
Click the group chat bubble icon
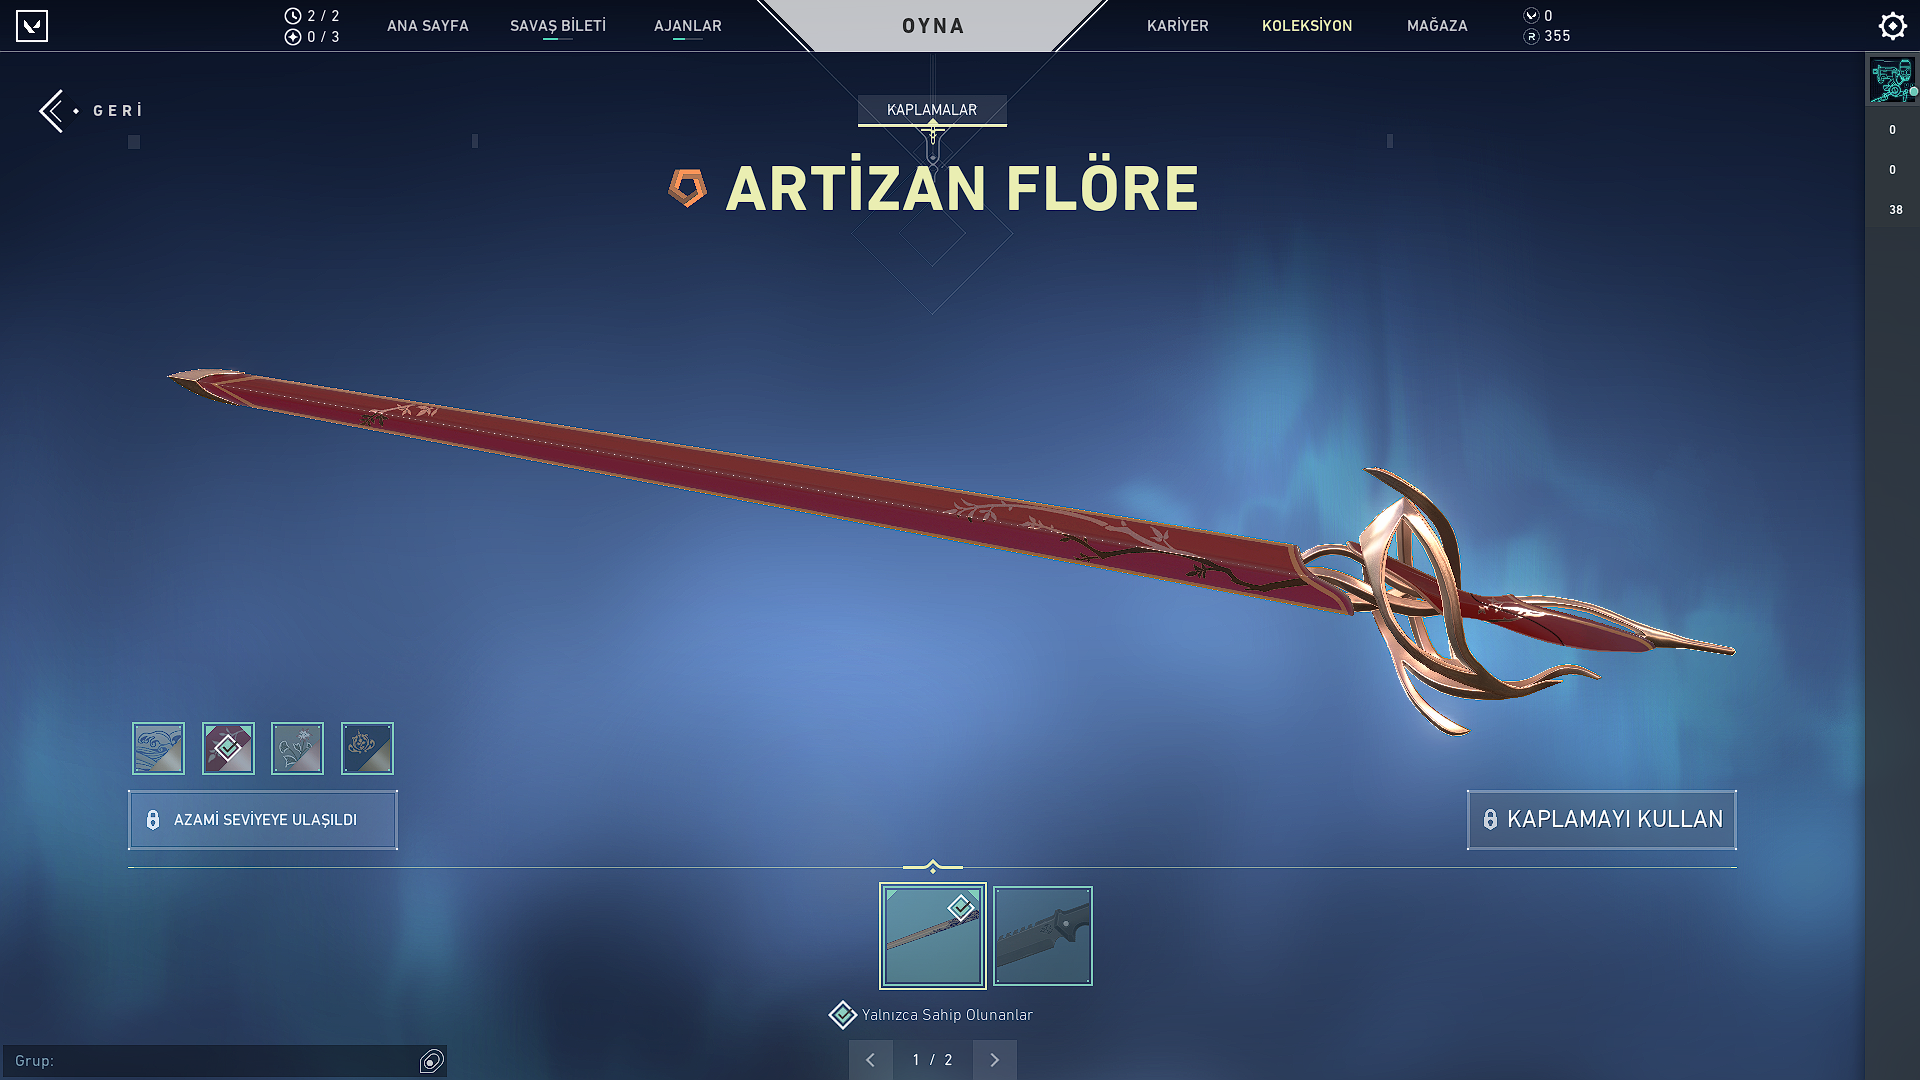(432, 1061)
